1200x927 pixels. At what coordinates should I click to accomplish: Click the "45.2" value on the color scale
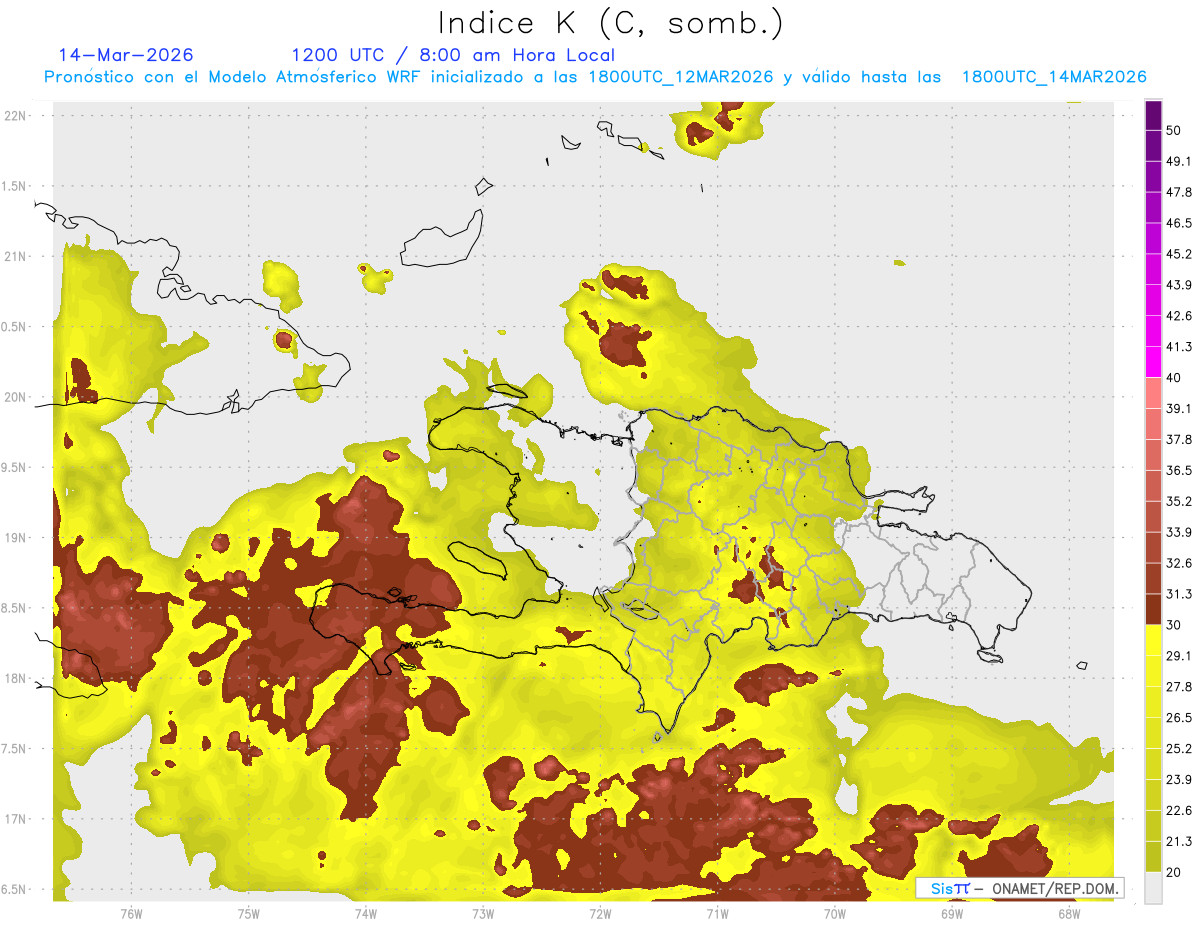click(1179, 254)
